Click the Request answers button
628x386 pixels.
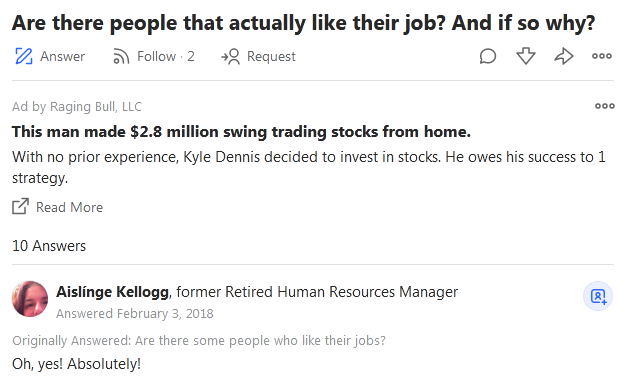click(271, 56)
